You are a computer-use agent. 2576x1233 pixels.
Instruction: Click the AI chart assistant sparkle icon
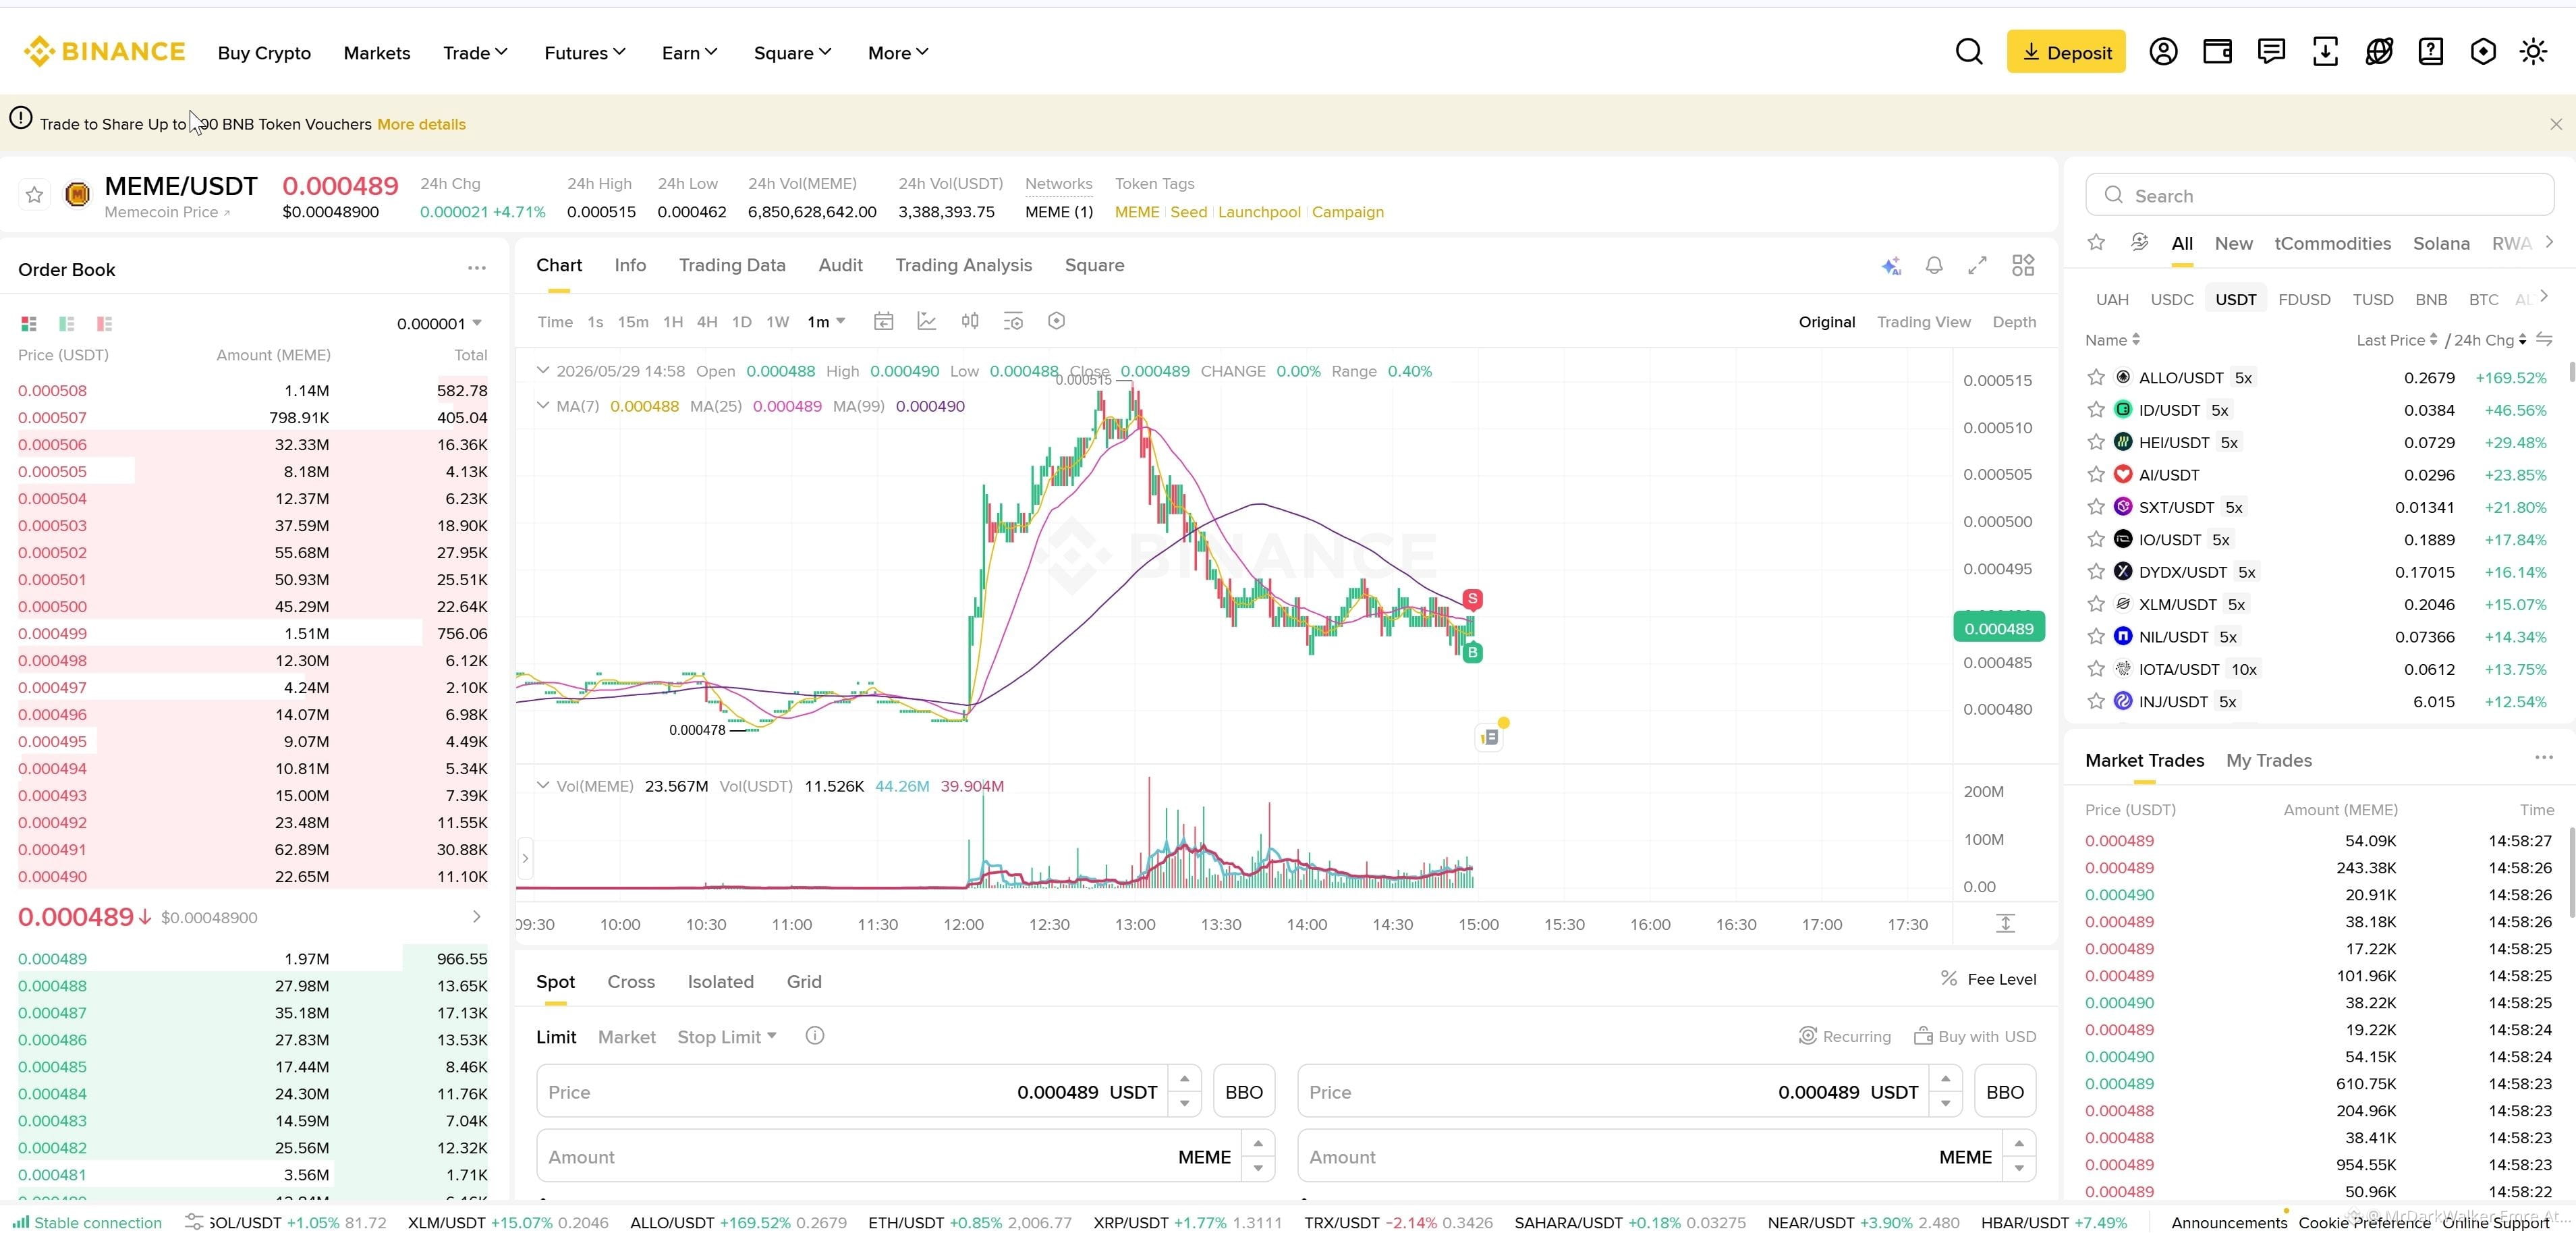click(x=1890, y=265)
